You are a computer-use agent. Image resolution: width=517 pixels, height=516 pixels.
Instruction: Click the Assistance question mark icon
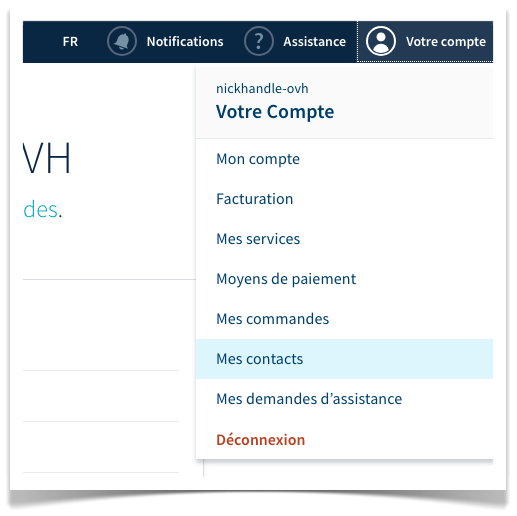coord(259,41)
